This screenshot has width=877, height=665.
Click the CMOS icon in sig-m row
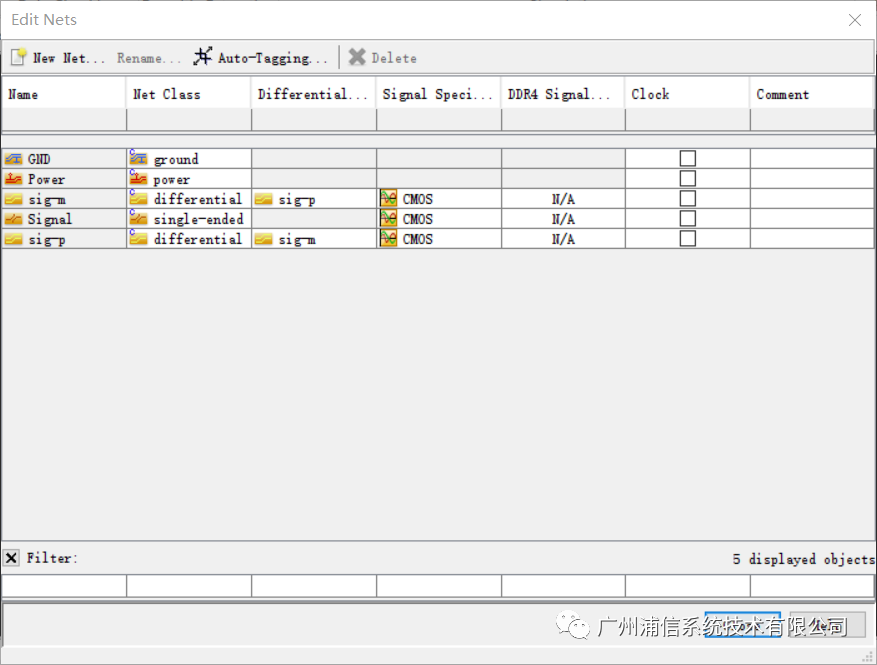tap(389, 199)
